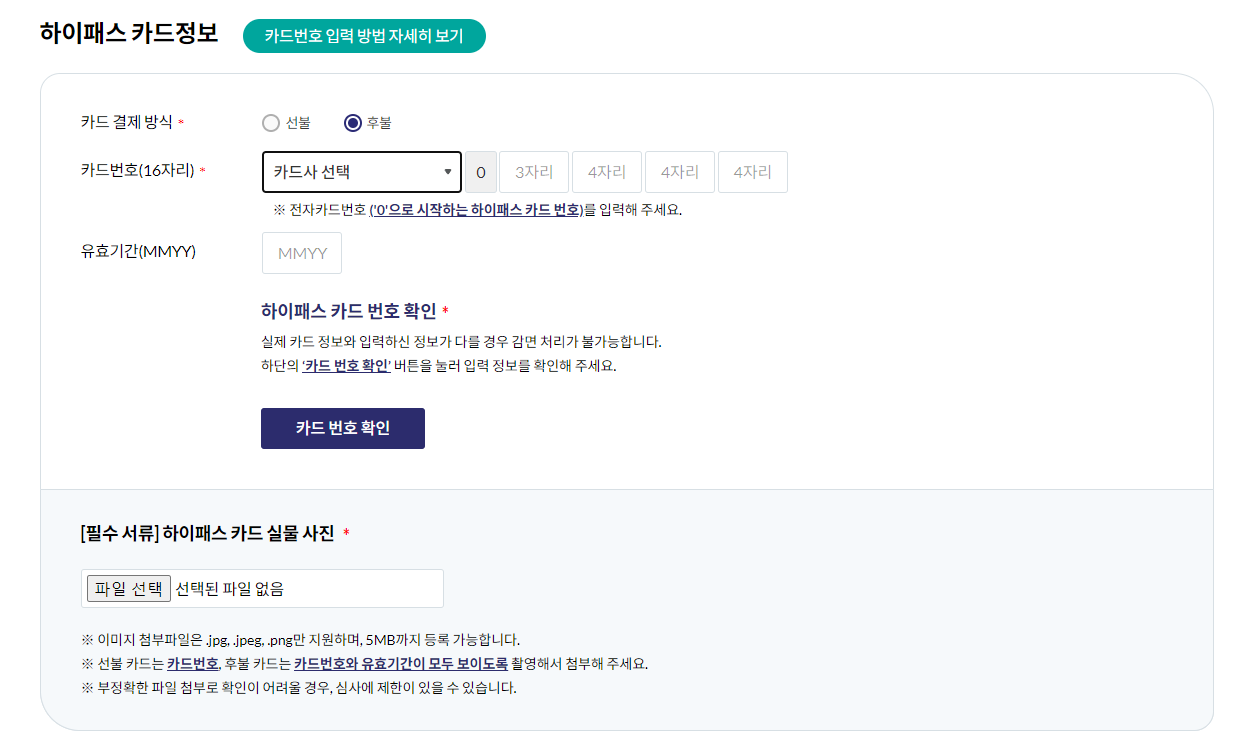
Task: Click the 실제 카드 정보와 입력하신 정보가 다를 경우 notice
Action: 461,342
